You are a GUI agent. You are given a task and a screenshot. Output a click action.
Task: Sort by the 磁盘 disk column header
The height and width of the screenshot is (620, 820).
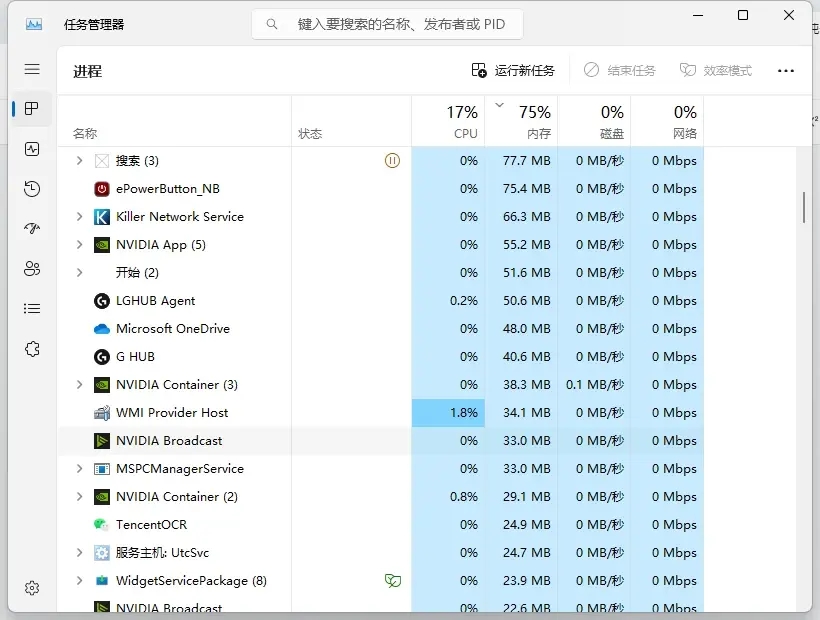(x=594, y=121)
